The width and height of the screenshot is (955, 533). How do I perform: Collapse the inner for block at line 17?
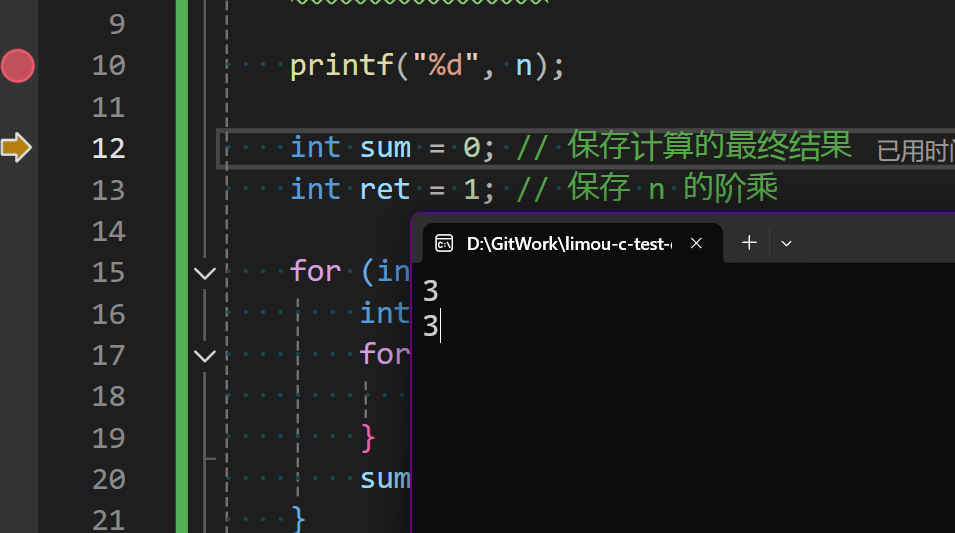tap(205, 355)
